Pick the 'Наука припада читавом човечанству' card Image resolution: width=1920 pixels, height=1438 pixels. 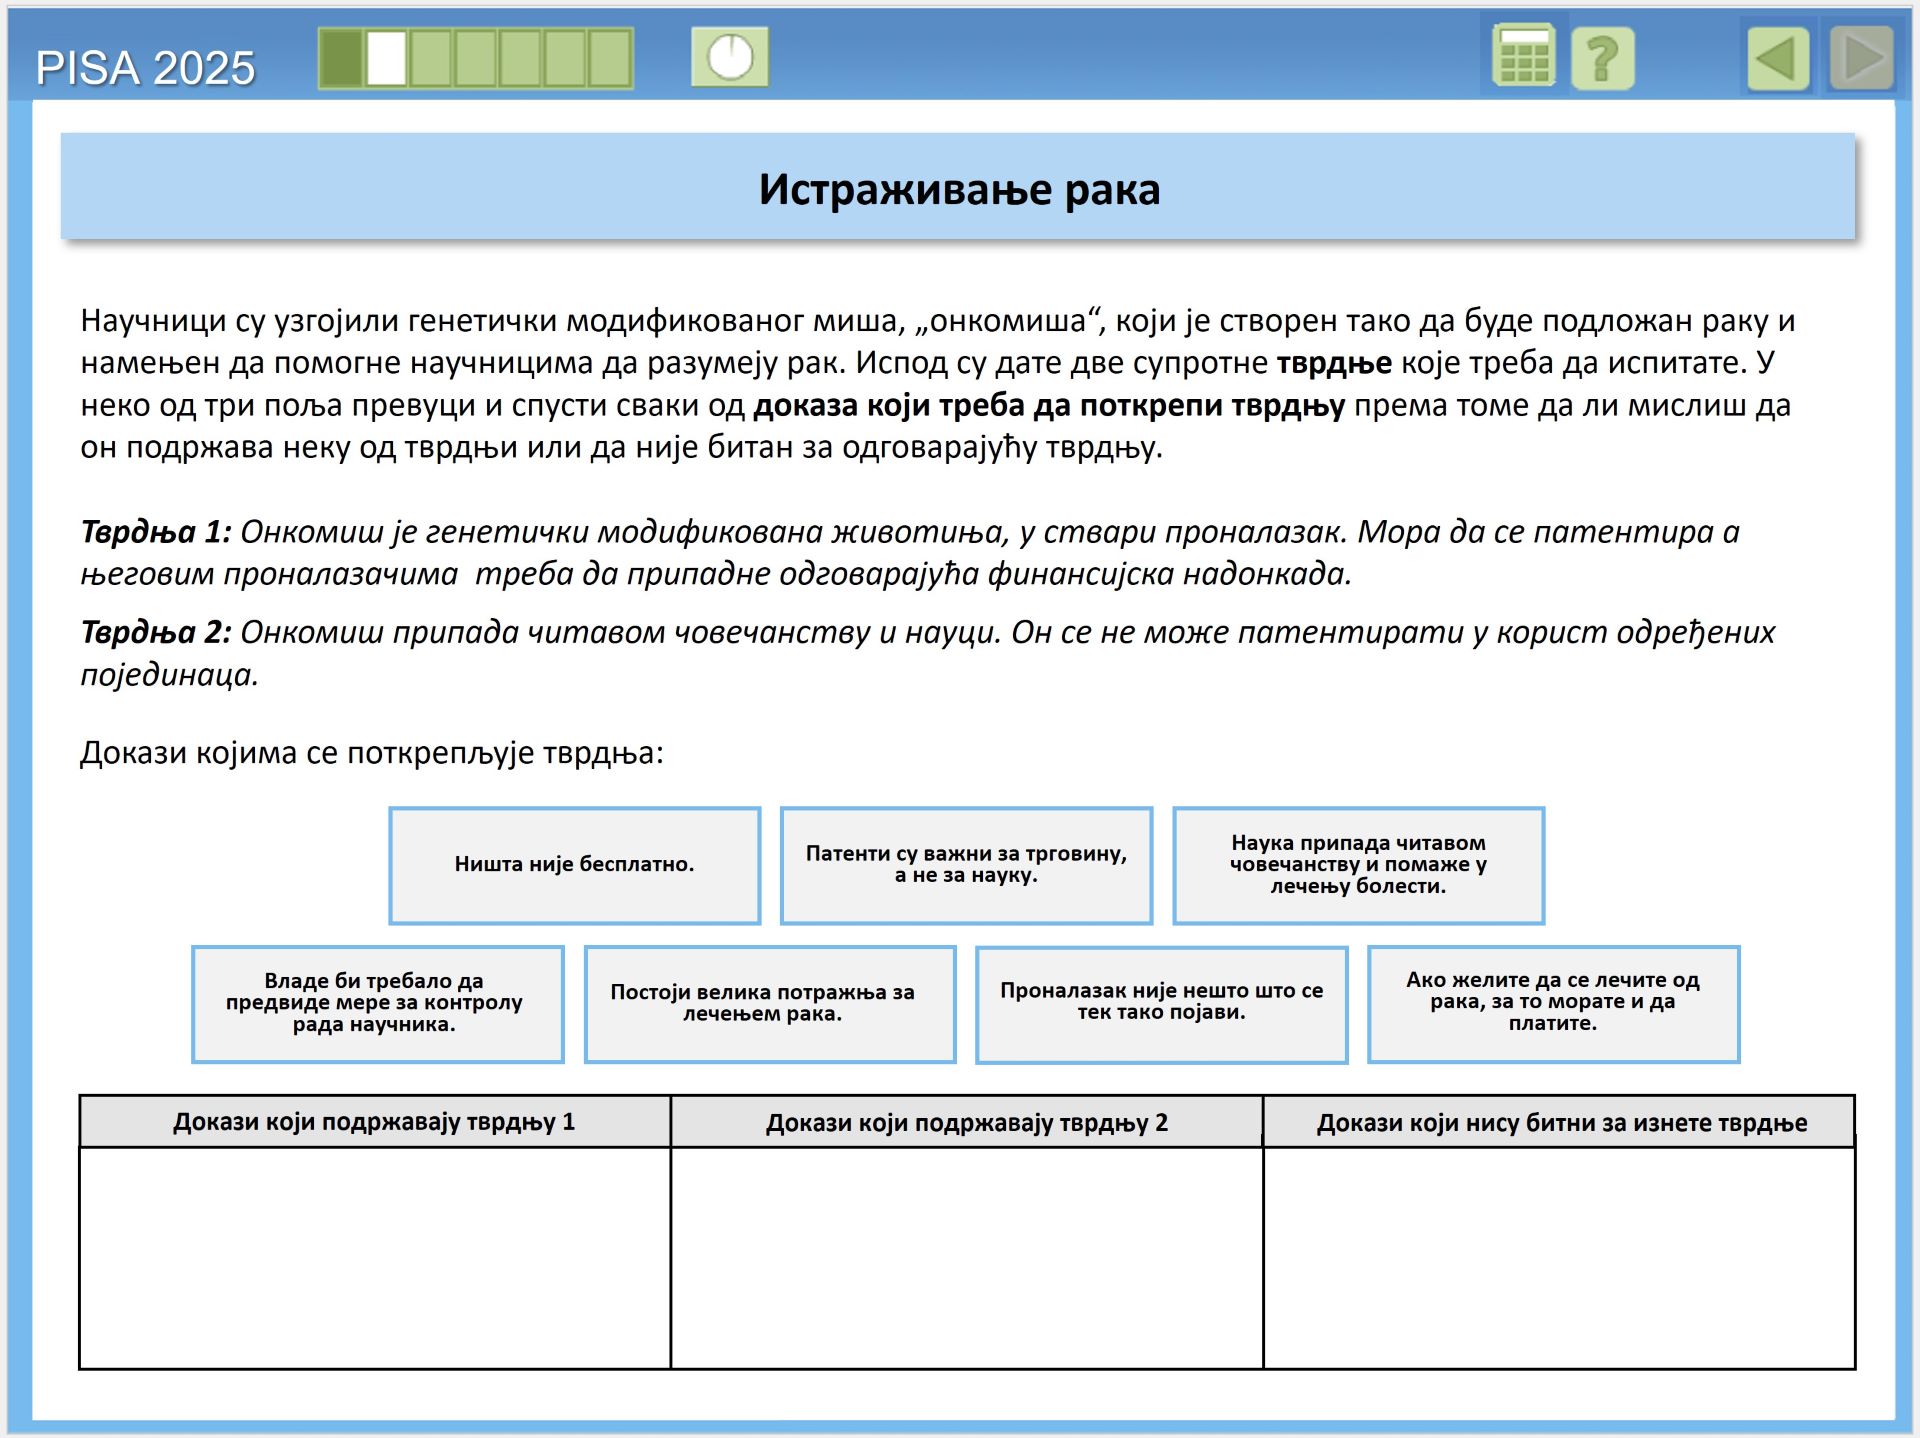coord(1358,865)
